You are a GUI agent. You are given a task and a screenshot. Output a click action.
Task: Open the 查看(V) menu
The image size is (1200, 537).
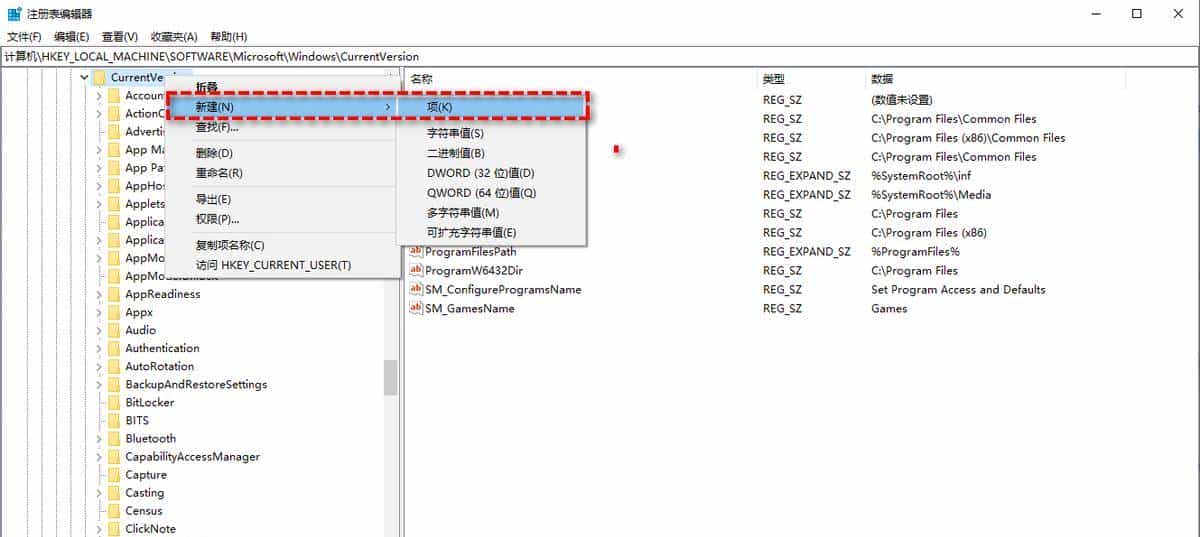[x=119, y=36]
